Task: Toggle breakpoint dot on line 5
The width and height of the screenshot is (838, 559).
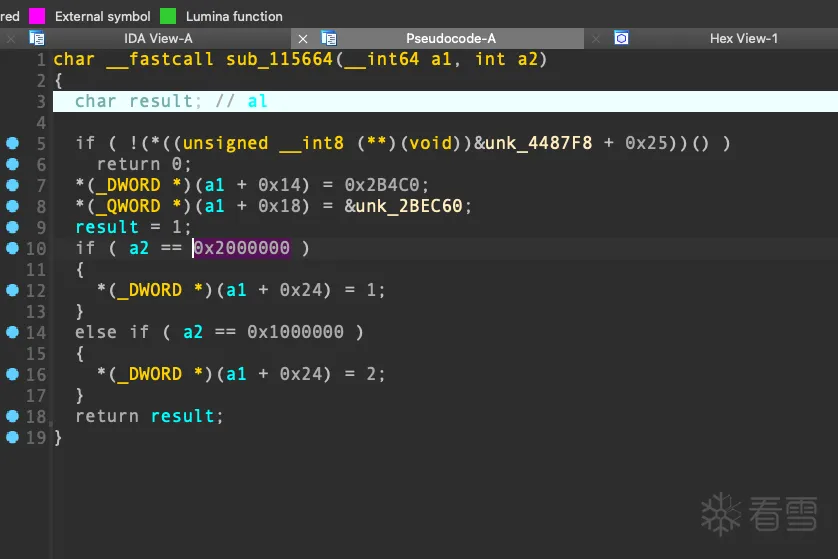Action: [12, 143]
